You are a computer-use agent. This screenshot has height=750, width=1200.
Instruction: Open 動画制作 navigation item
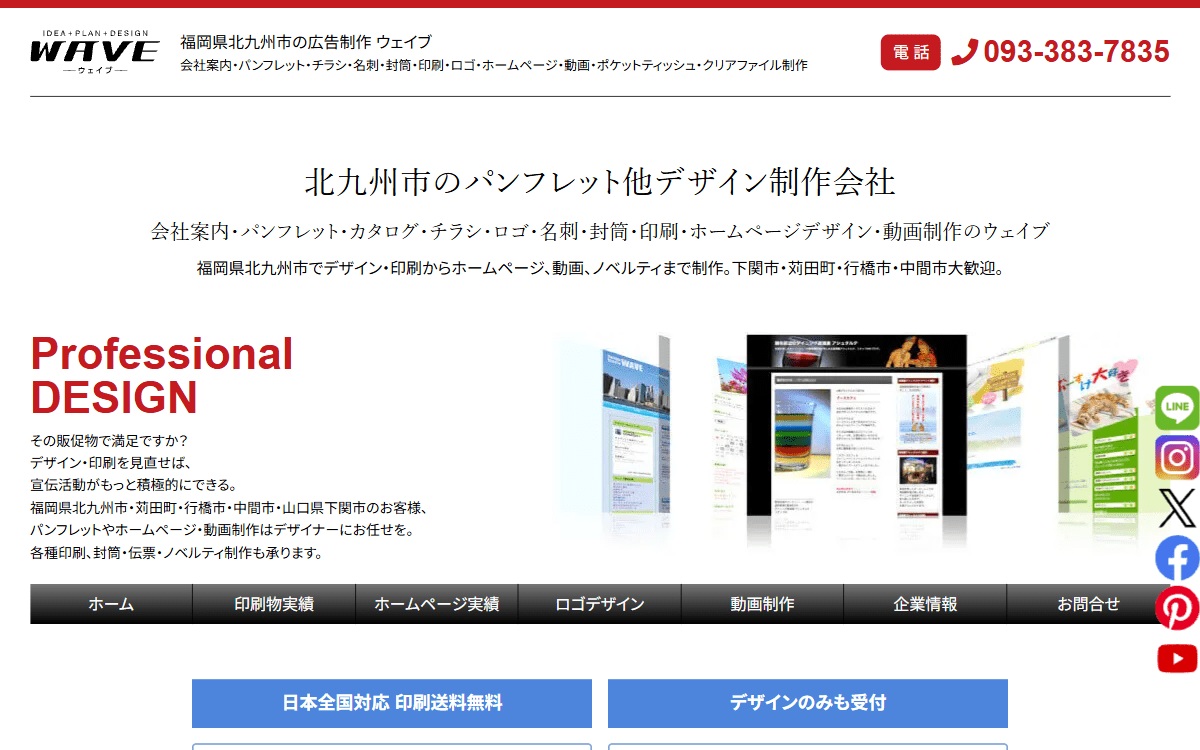coord(762,604)
